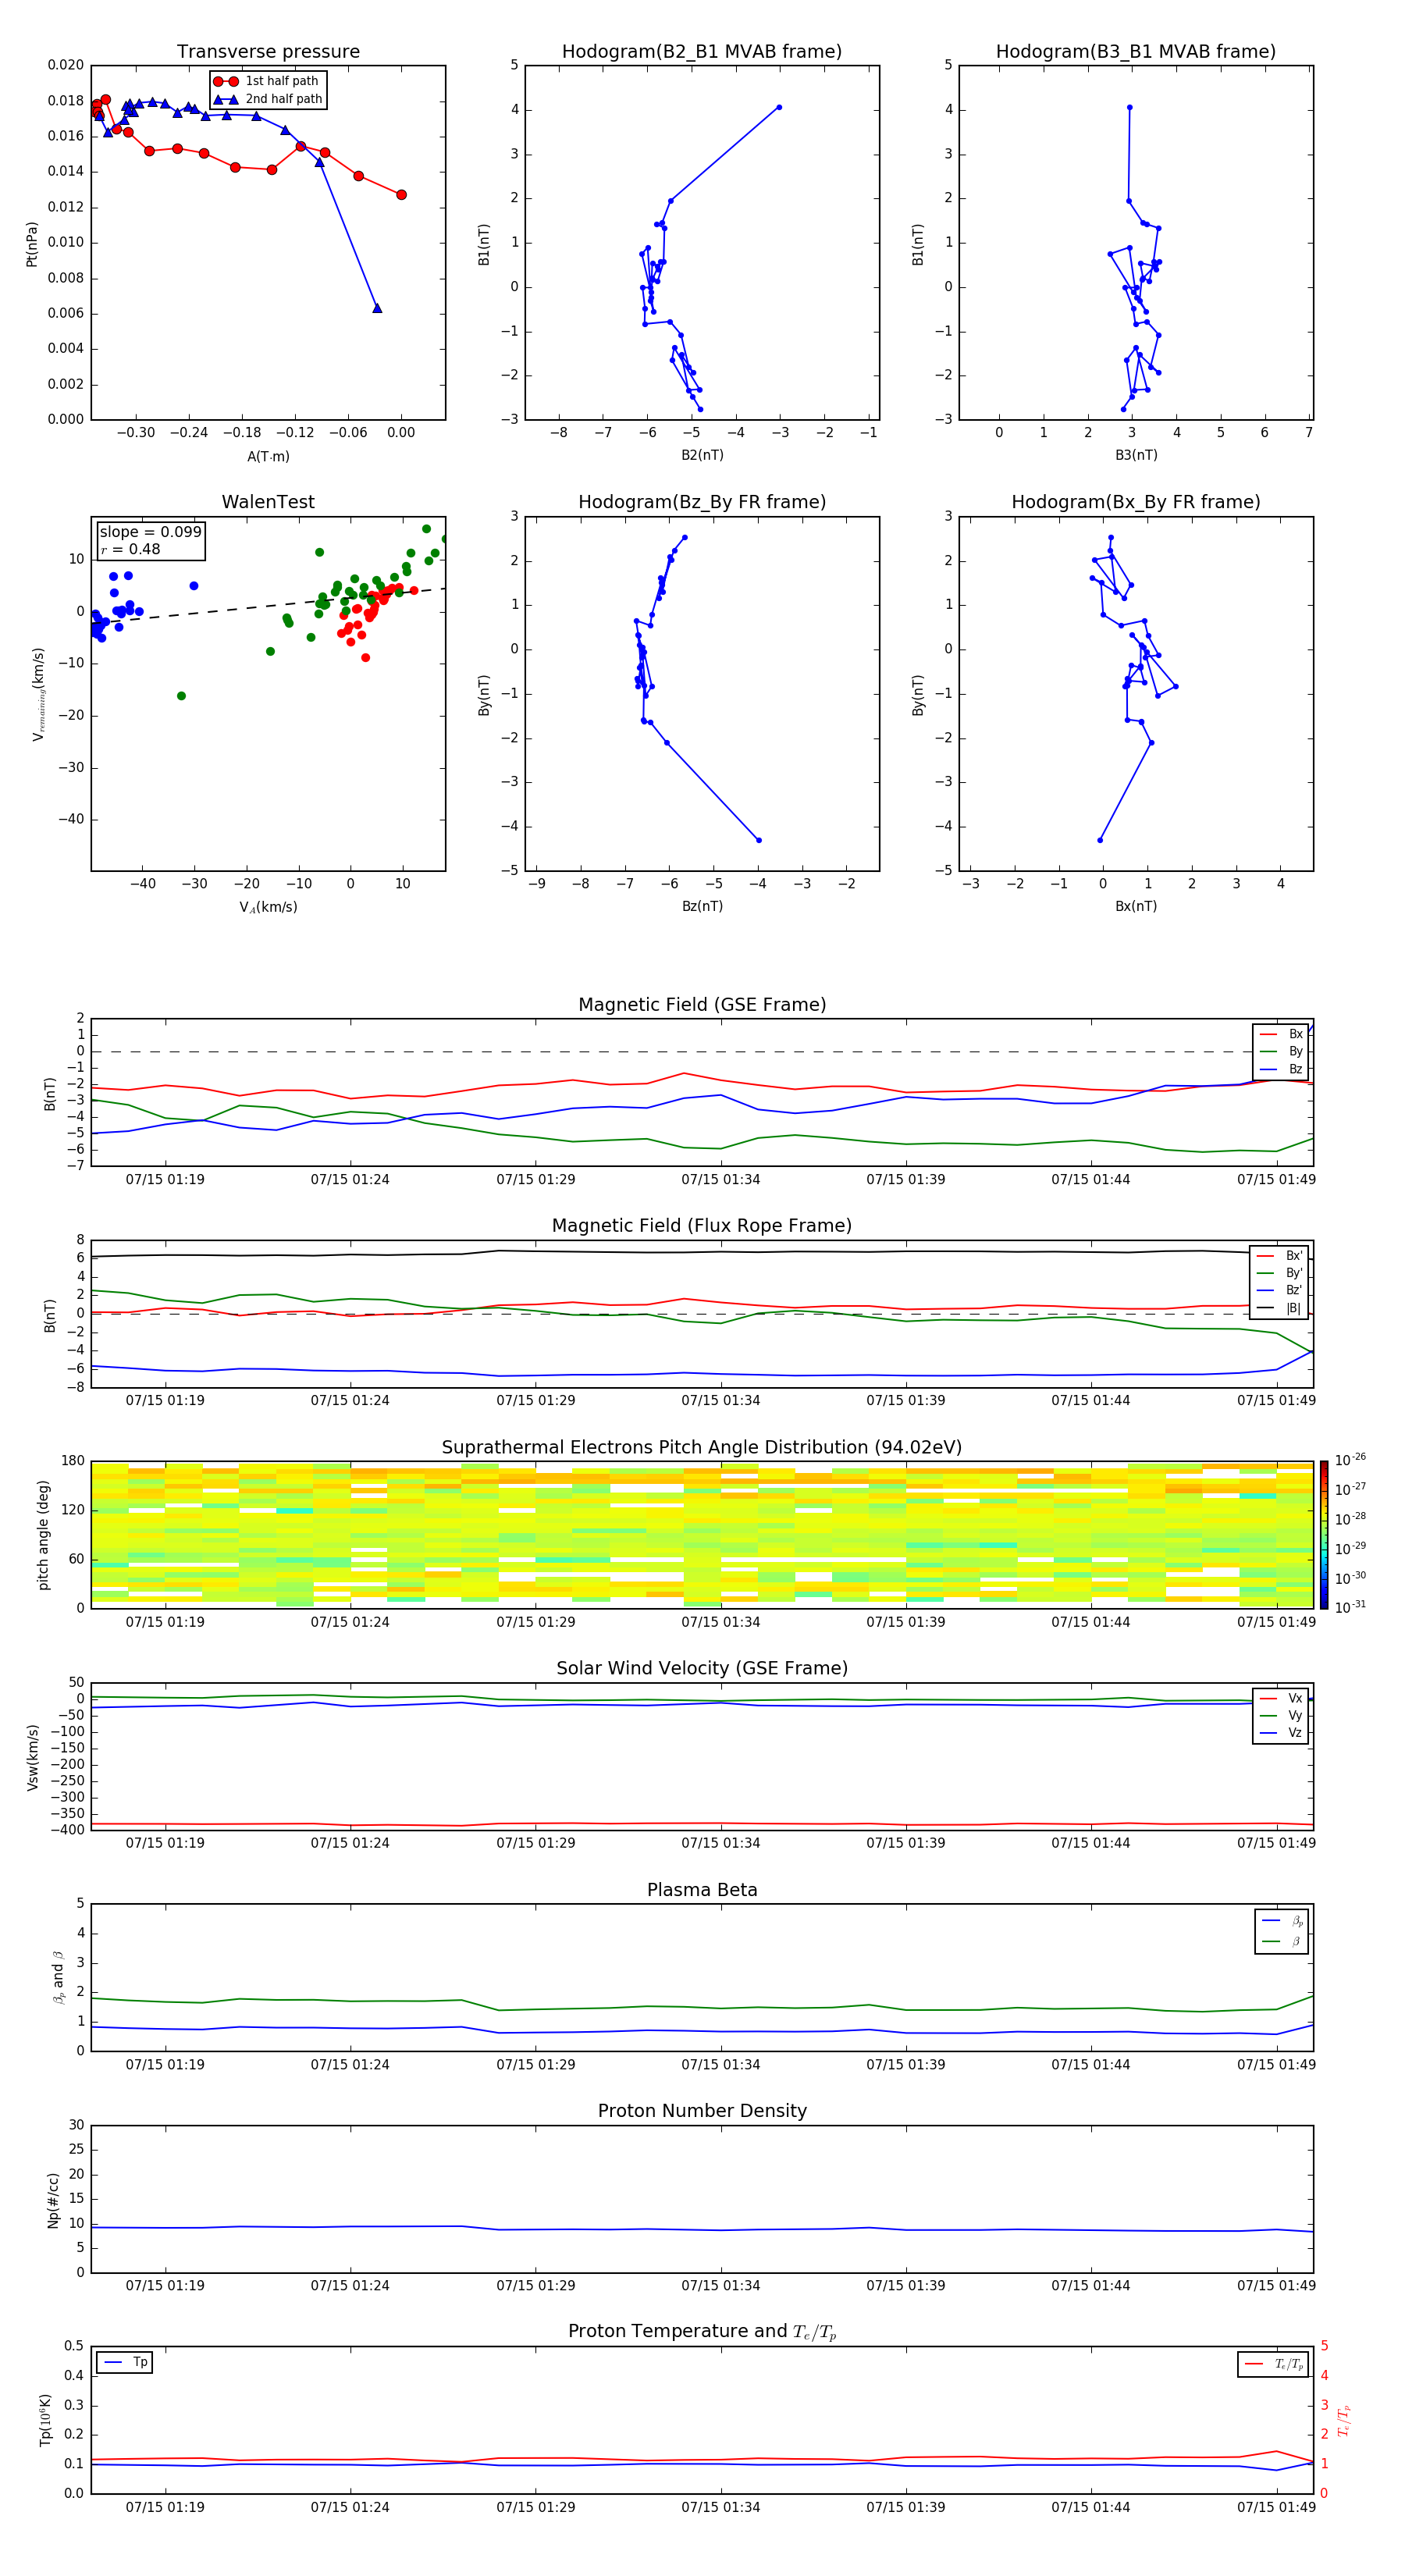The width and height of the screenshot is (1405, 2576).
Task: Click the 'Magnetic Field (GSE Frame)' title
Action: tap(702, 1005)
